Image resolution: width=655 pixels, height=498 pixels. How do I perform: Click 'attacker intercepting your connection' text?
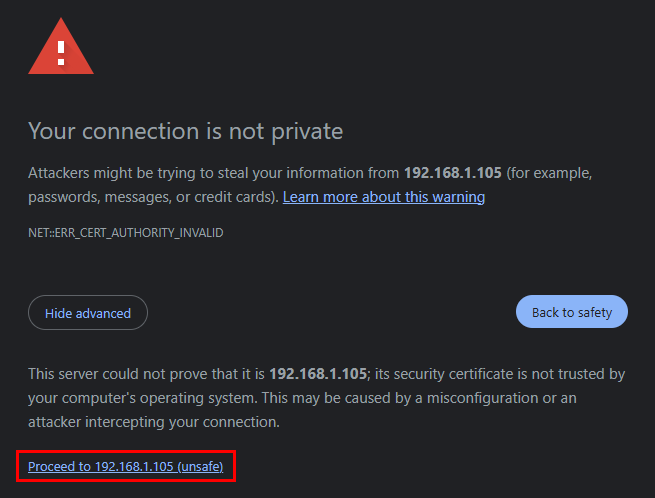pos(150,422)
